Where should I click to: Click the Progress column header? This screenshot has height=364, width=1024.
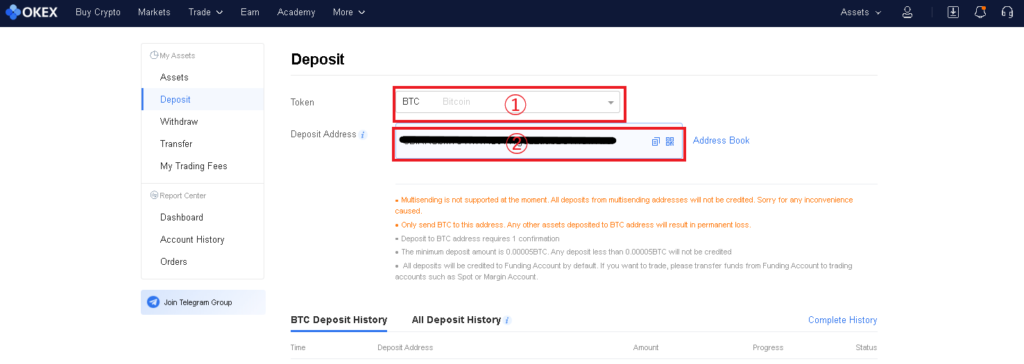(x=767, y=348)
